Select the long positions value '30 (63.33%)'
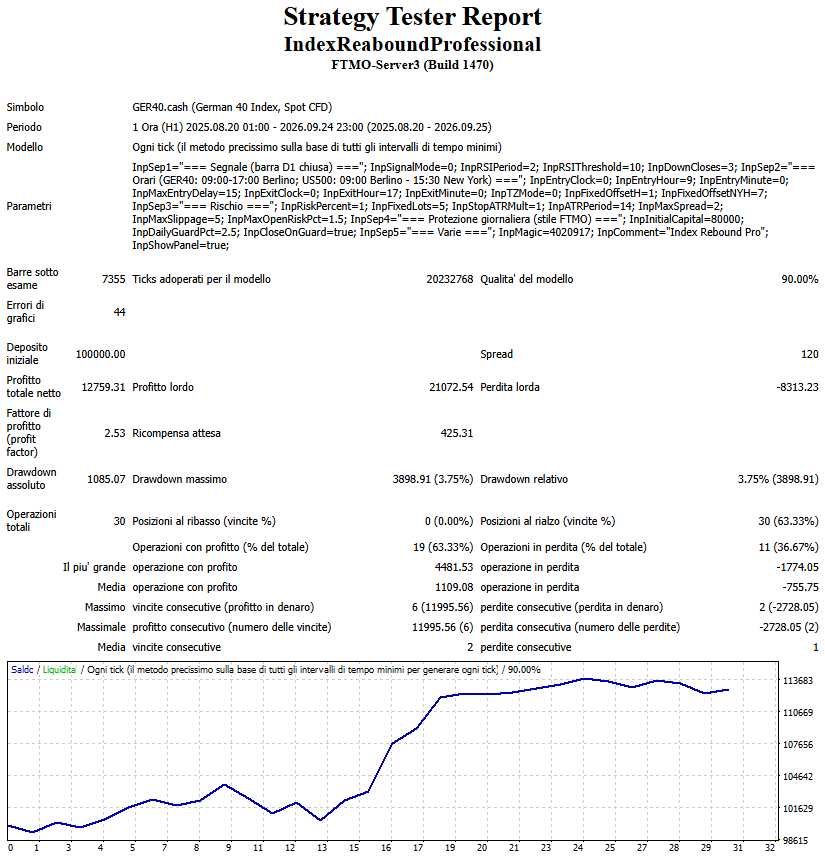This screenshot has height=859, width=825. pyautogui.click(x=788, y=522)
